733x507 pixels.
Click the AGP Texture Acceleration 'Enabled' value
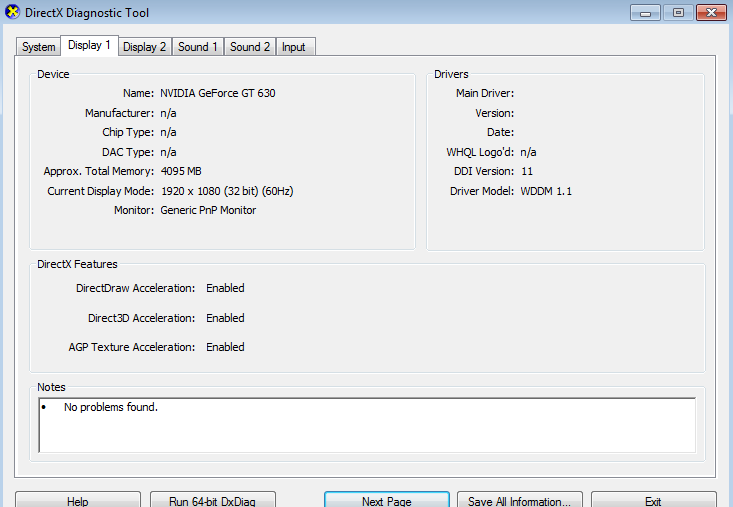[225, 347]
